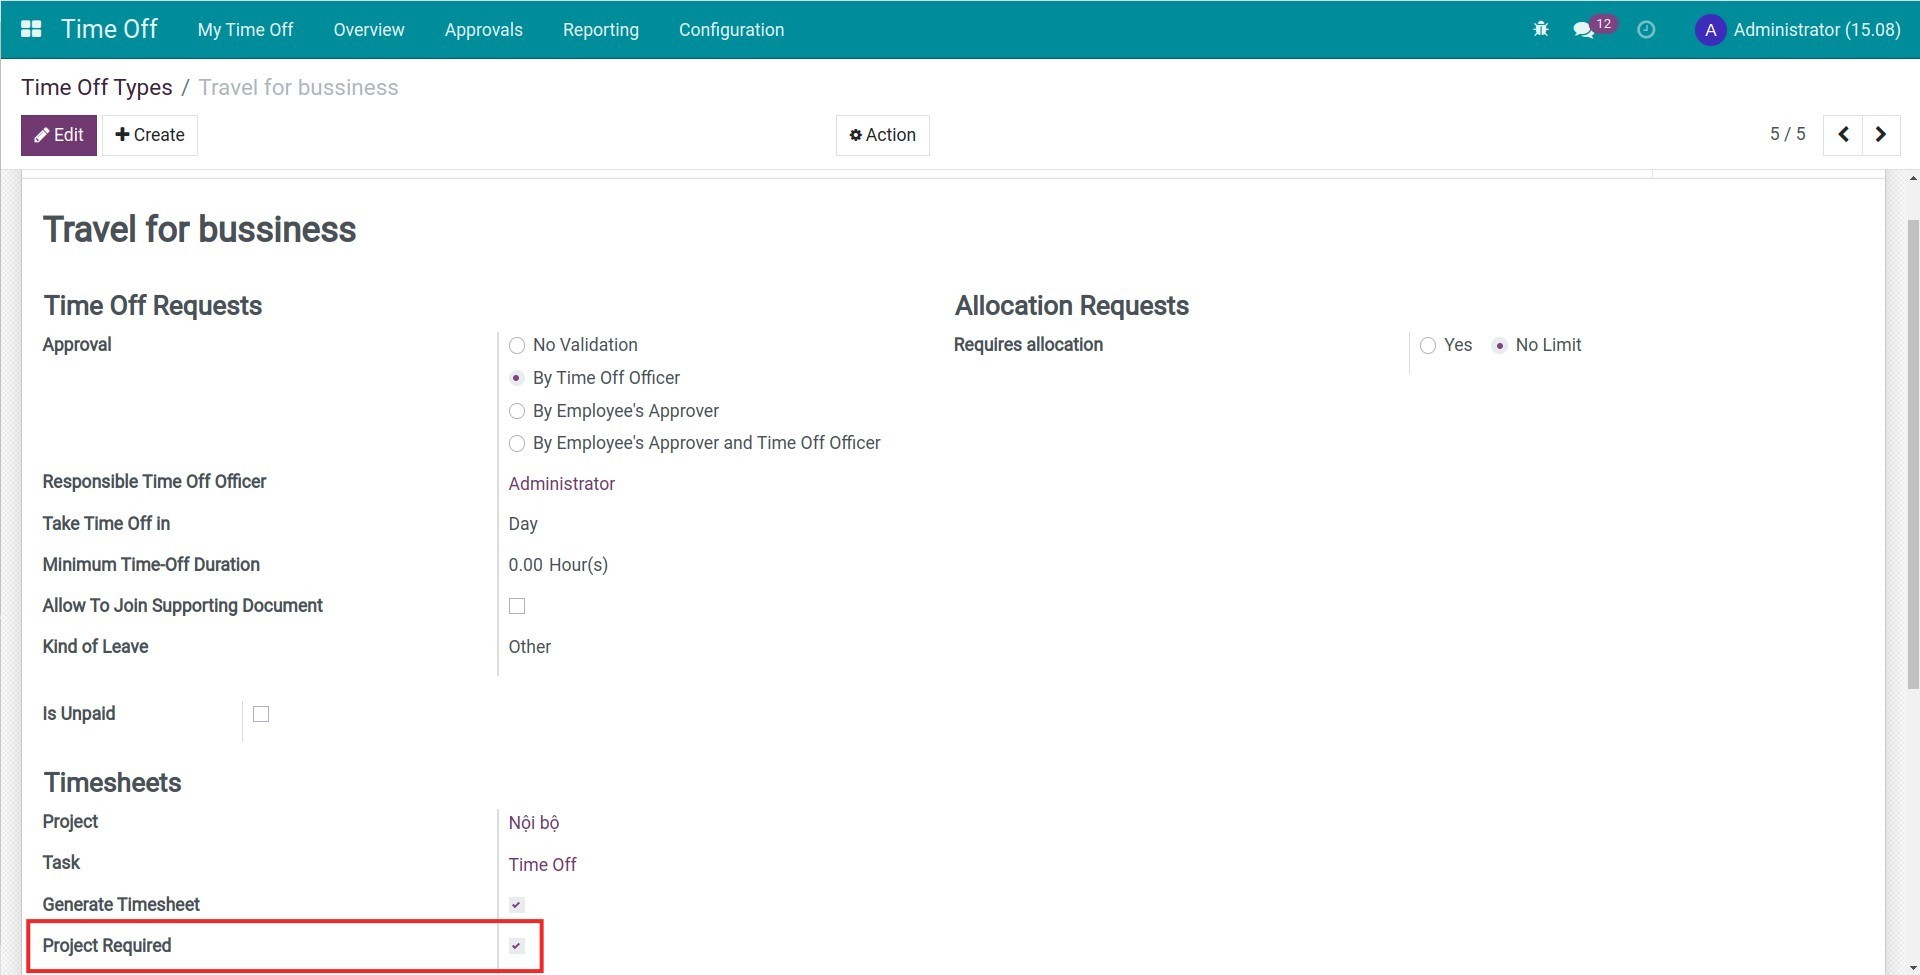The image size is (1920, 975).
Task: Go to the previous record with the left arrow
Action: point(1843,134)
